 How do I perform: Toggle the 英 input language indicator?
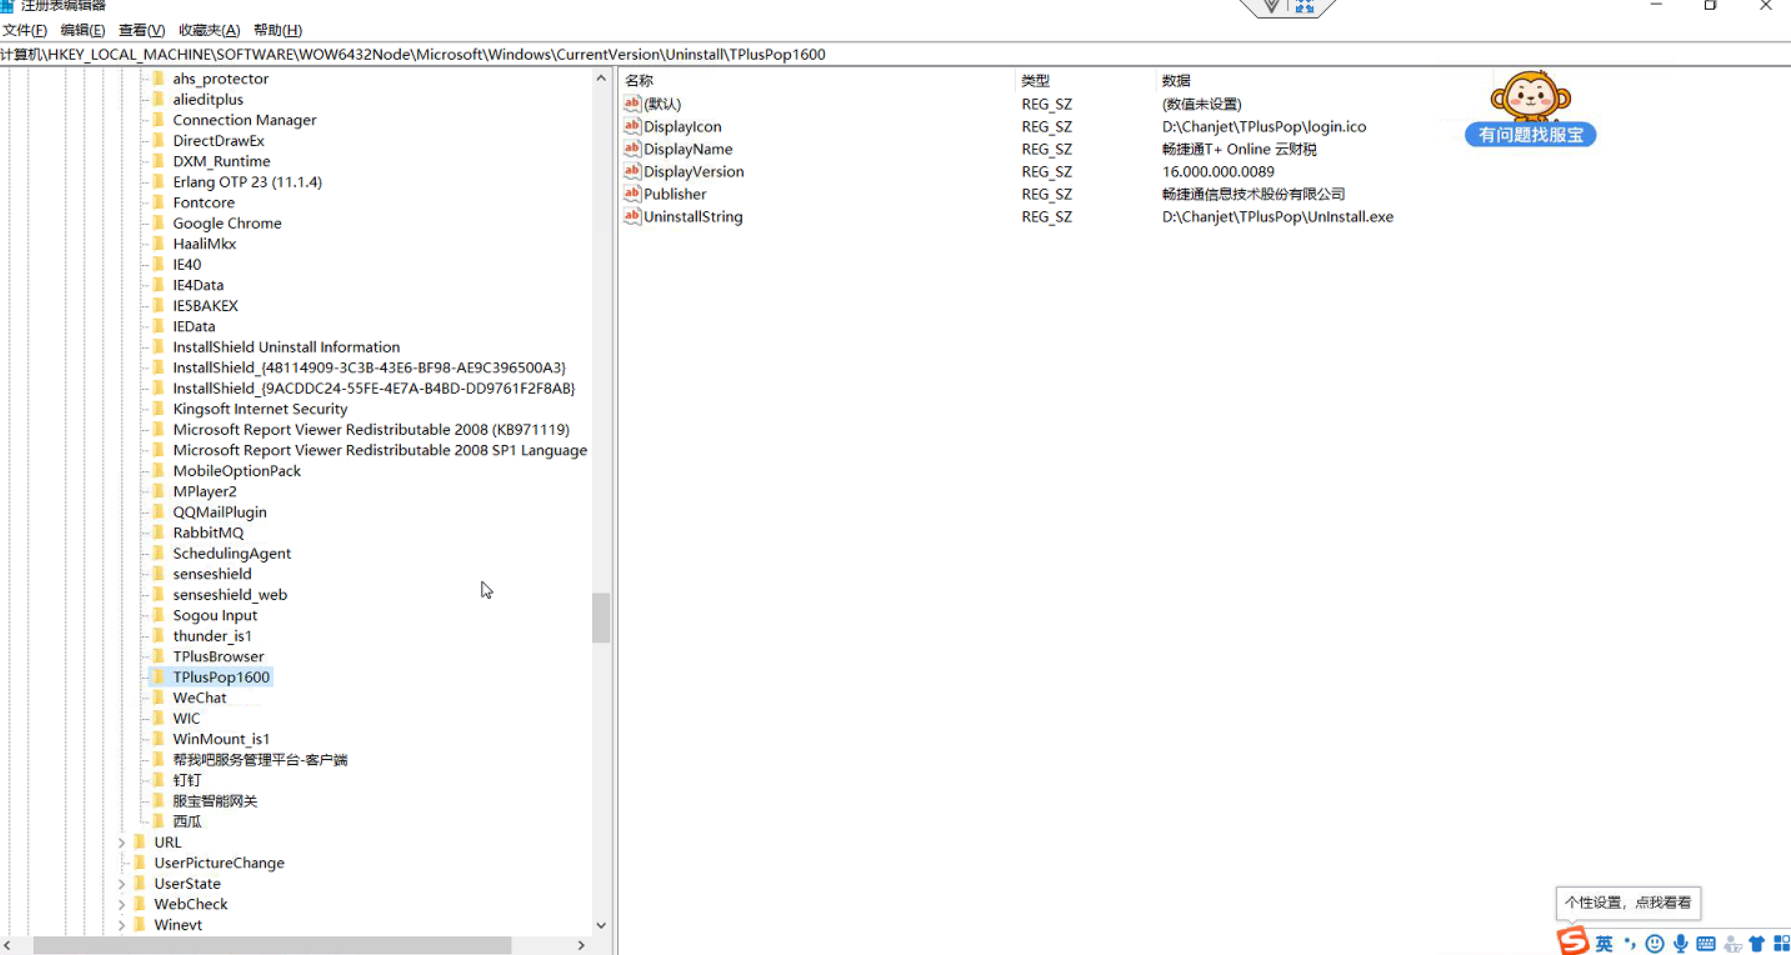[x=1604, y=943]
